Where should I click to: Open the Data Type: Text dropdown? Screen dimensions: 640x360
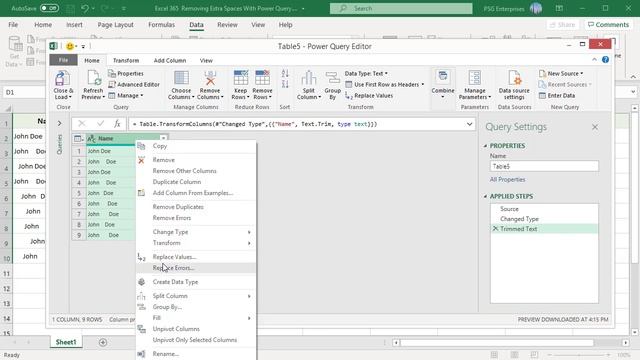[x=366, y=73]
